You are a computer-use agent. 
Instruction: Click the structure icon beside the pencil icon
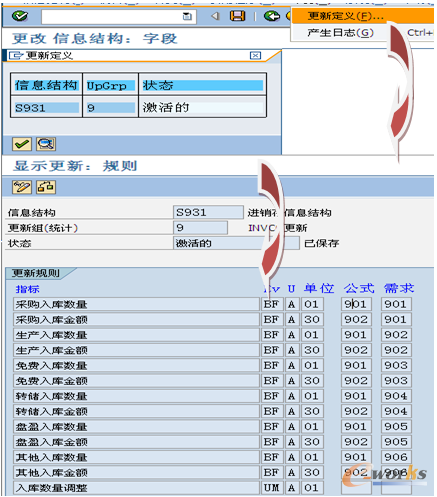click(46, 187)
